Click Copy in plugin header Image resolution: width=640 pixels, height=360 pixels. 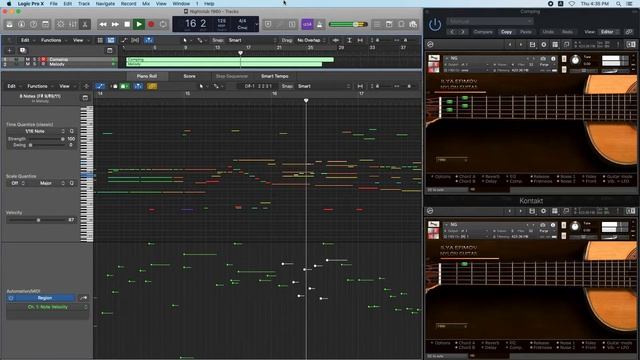pos(507,32)
